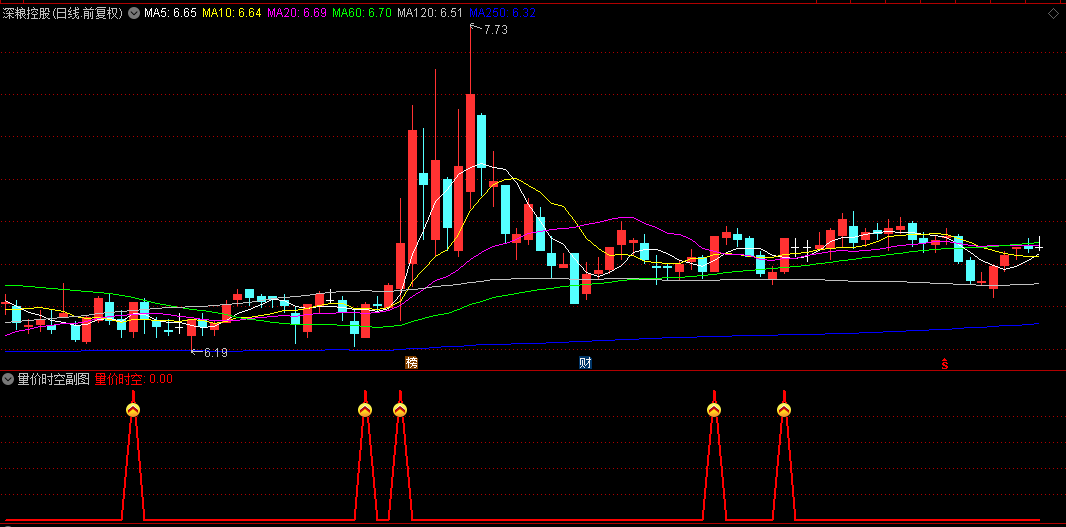Select the 深粮控股(日线.前复权) chart title

(63, 12)
